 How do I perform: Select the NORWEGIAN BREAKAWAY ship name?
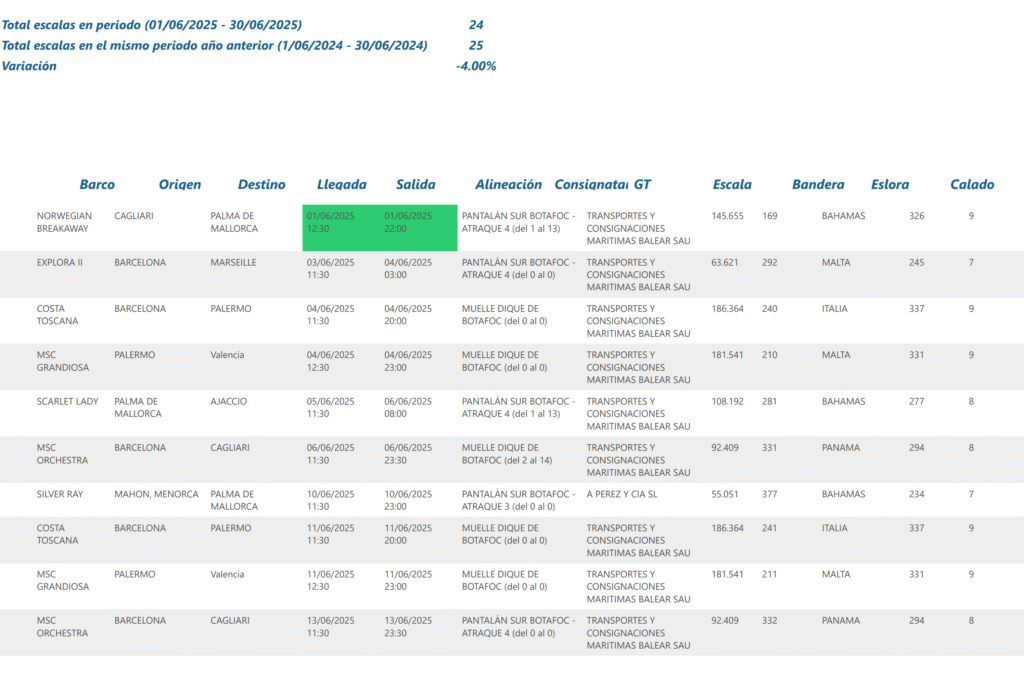pyautogui.click(x=64, y=222)
